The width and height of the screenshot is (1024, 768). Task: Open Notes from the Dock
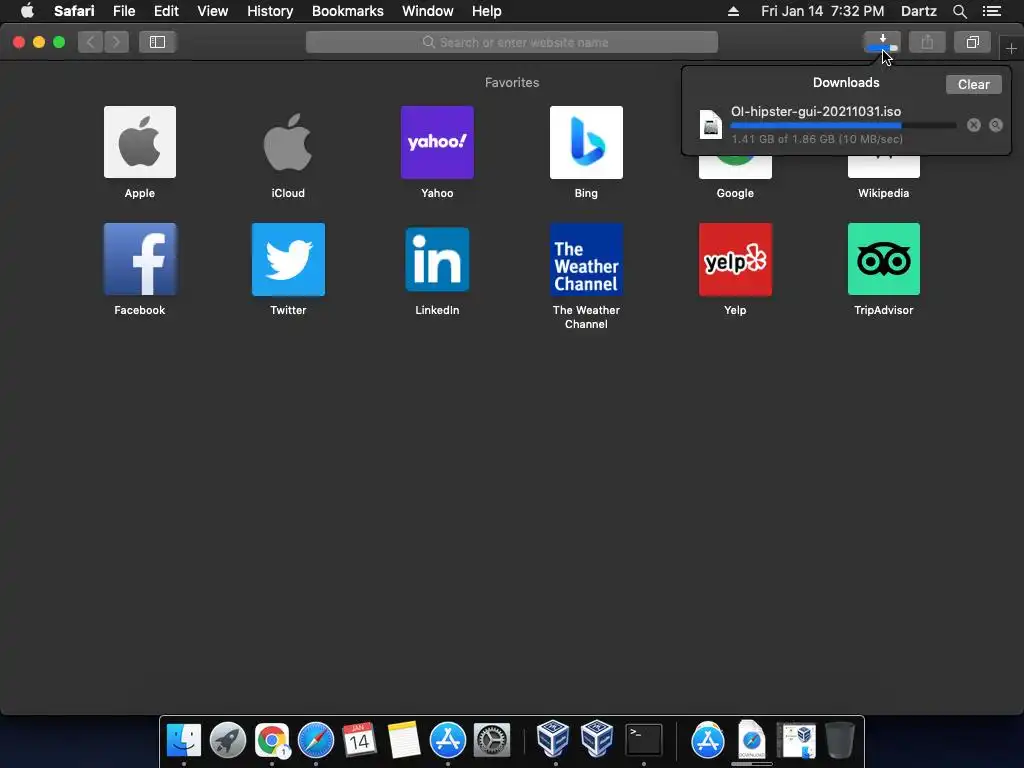click(x=404, y=741)
